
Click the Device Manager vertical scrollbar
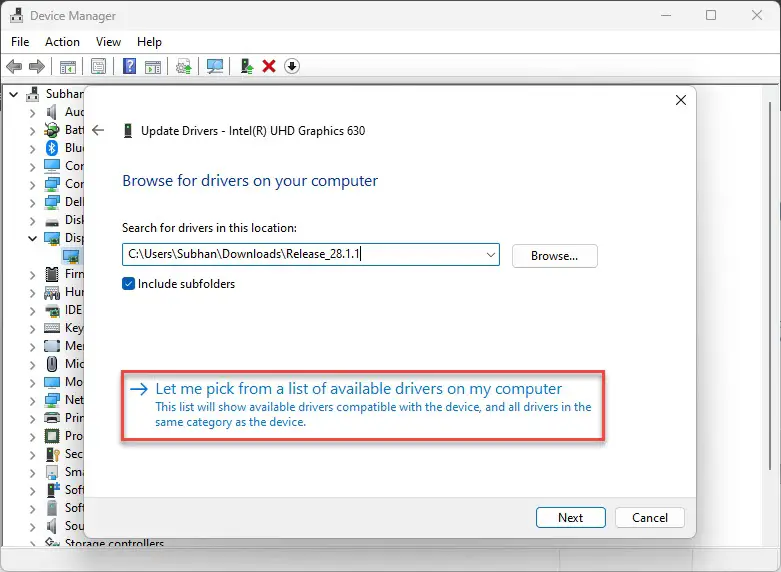(770, 284)
